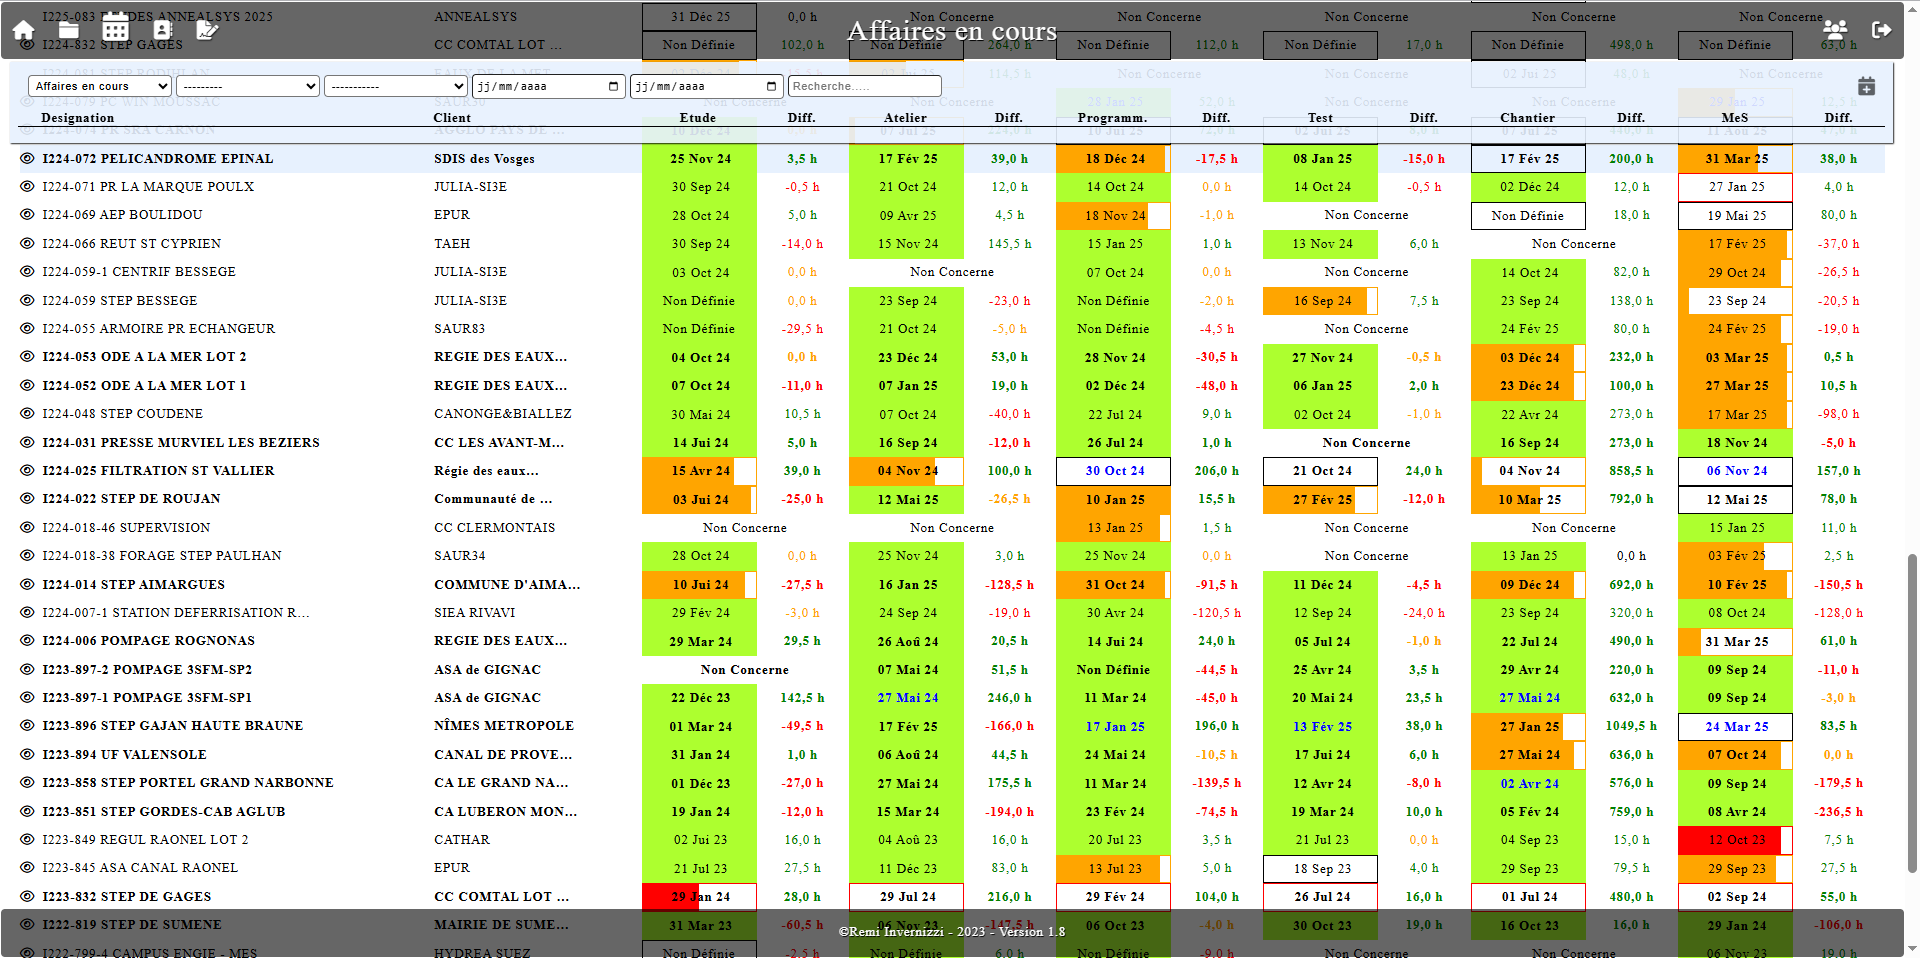Click eye icon for I223-894 UF VALENSOLE
The image size is (1920, 958).
pos(27,754)
